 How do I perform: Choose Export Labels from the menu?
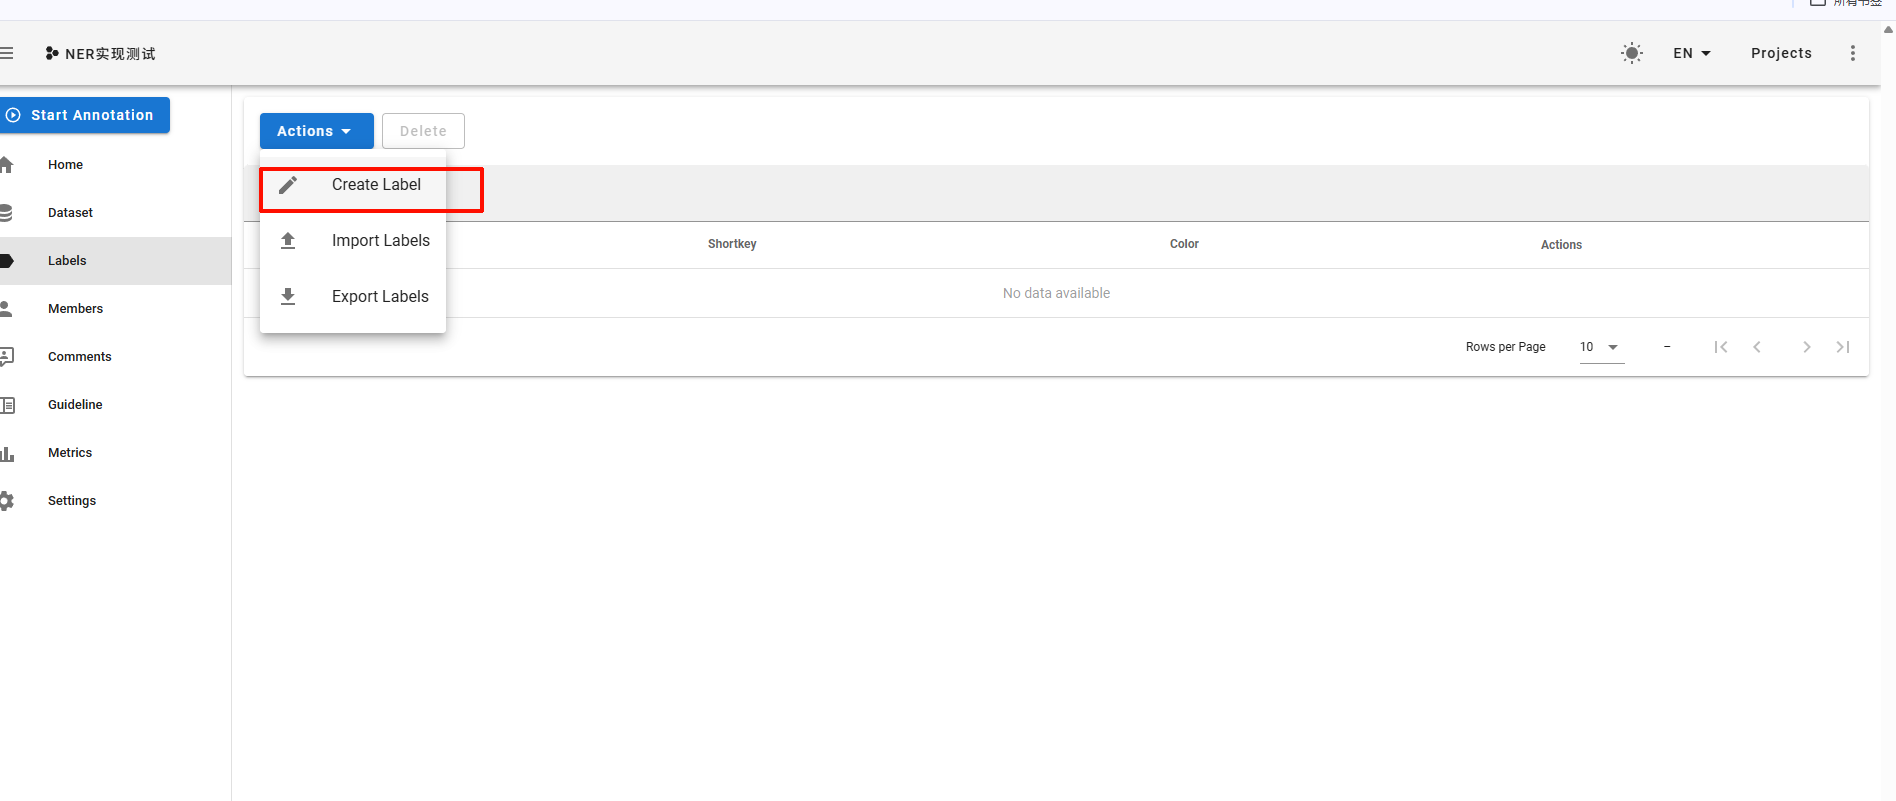pyautogui.click(x=353, y=297)
